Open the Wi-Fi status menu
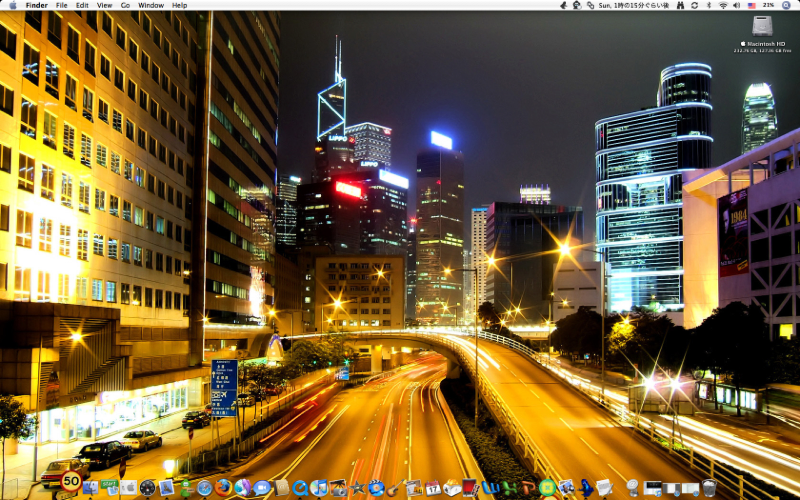The width and height of the screenshot is (800, 500). pyautogui.click(x=722, y=5)
